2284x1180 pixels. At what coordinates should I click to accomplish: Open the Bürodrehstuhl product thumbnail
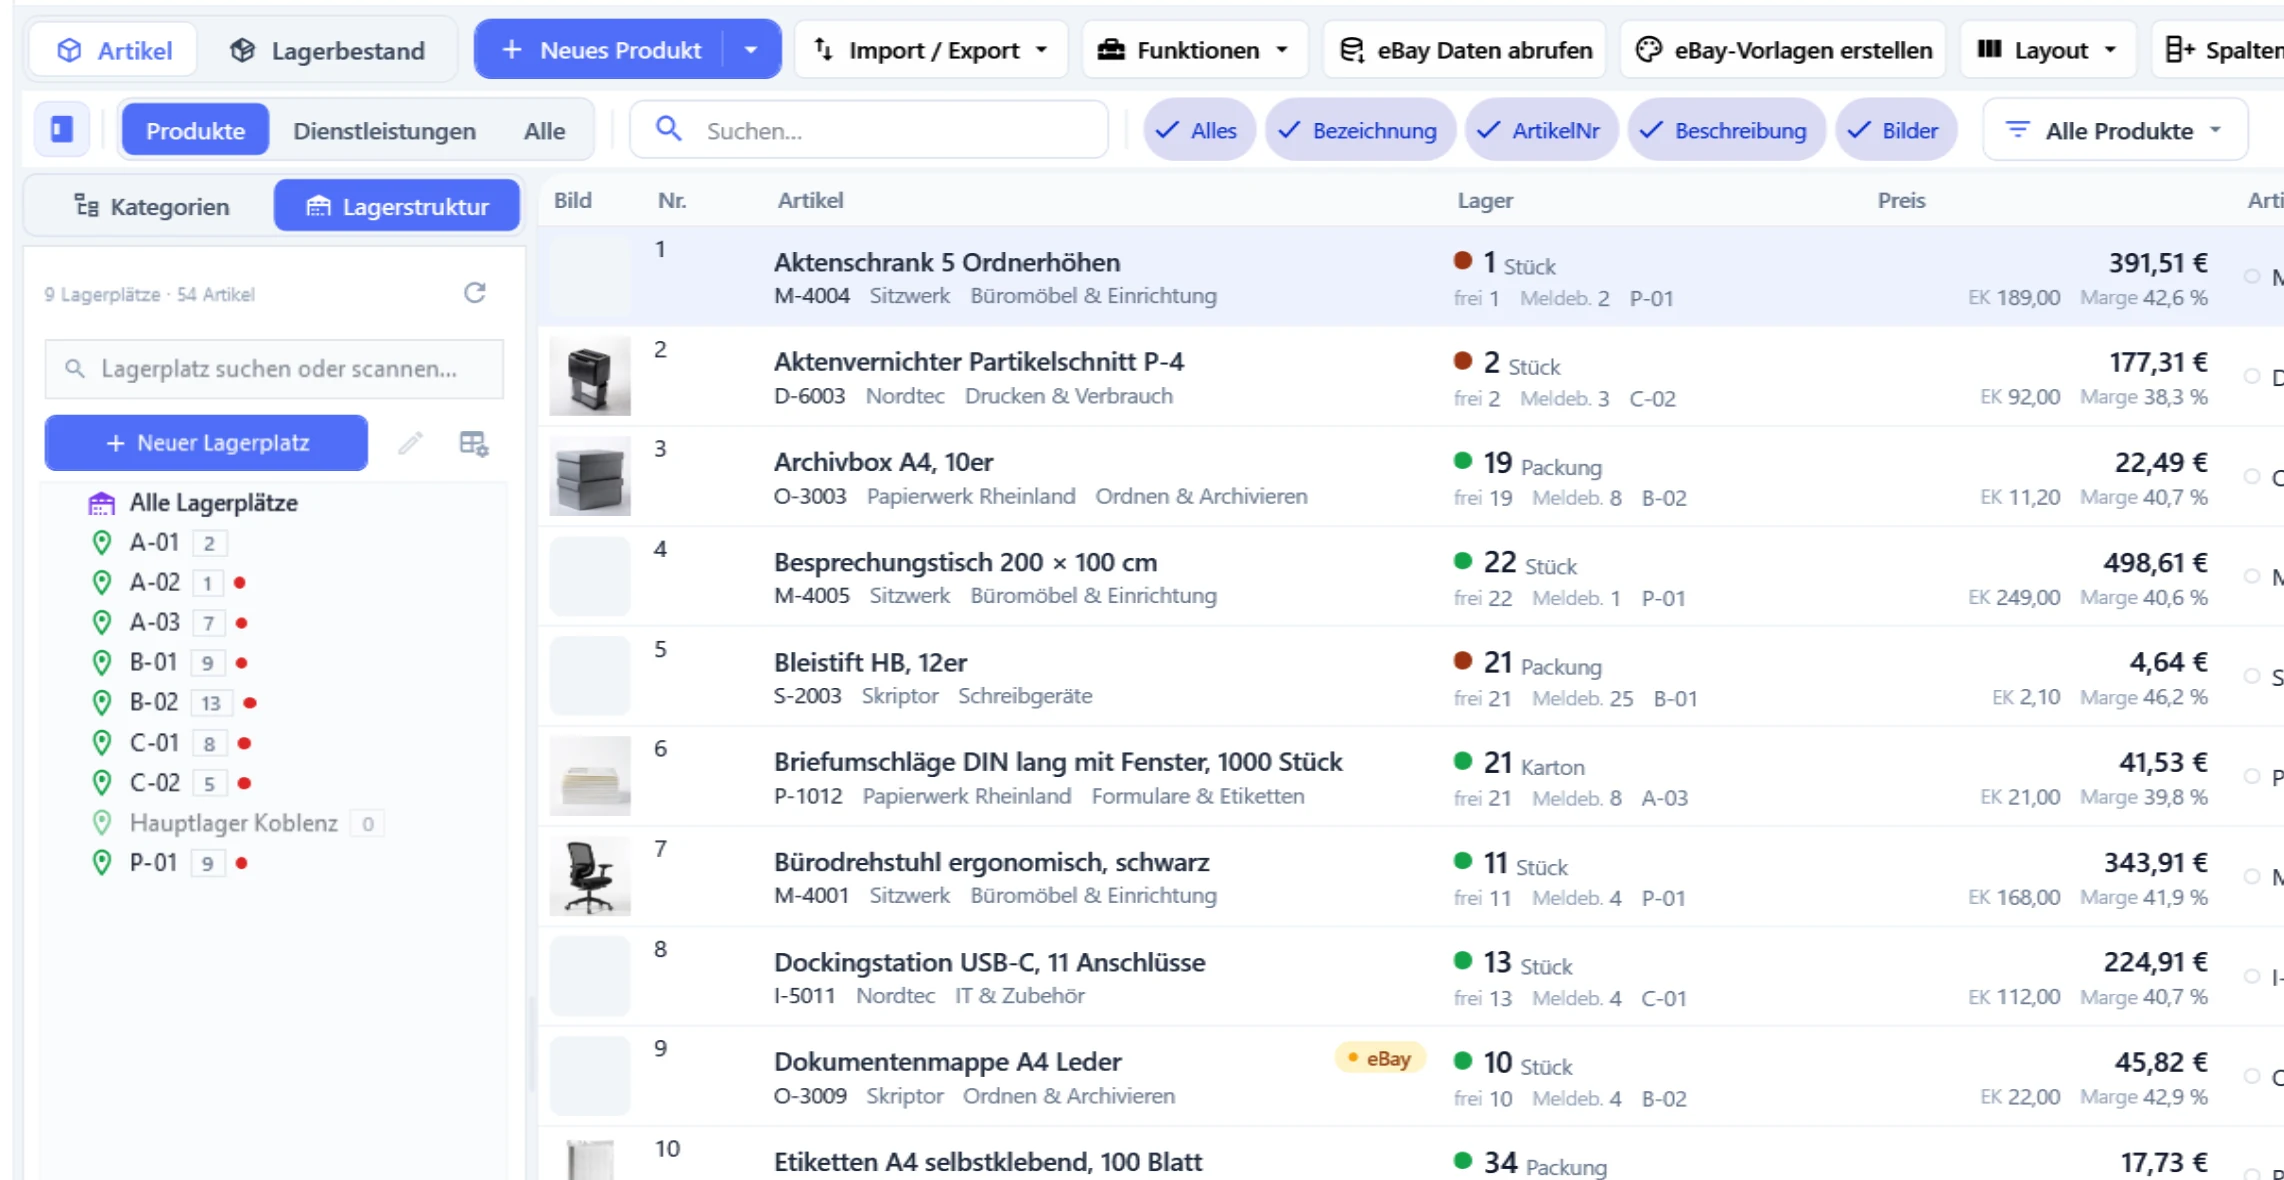[590, 876]
